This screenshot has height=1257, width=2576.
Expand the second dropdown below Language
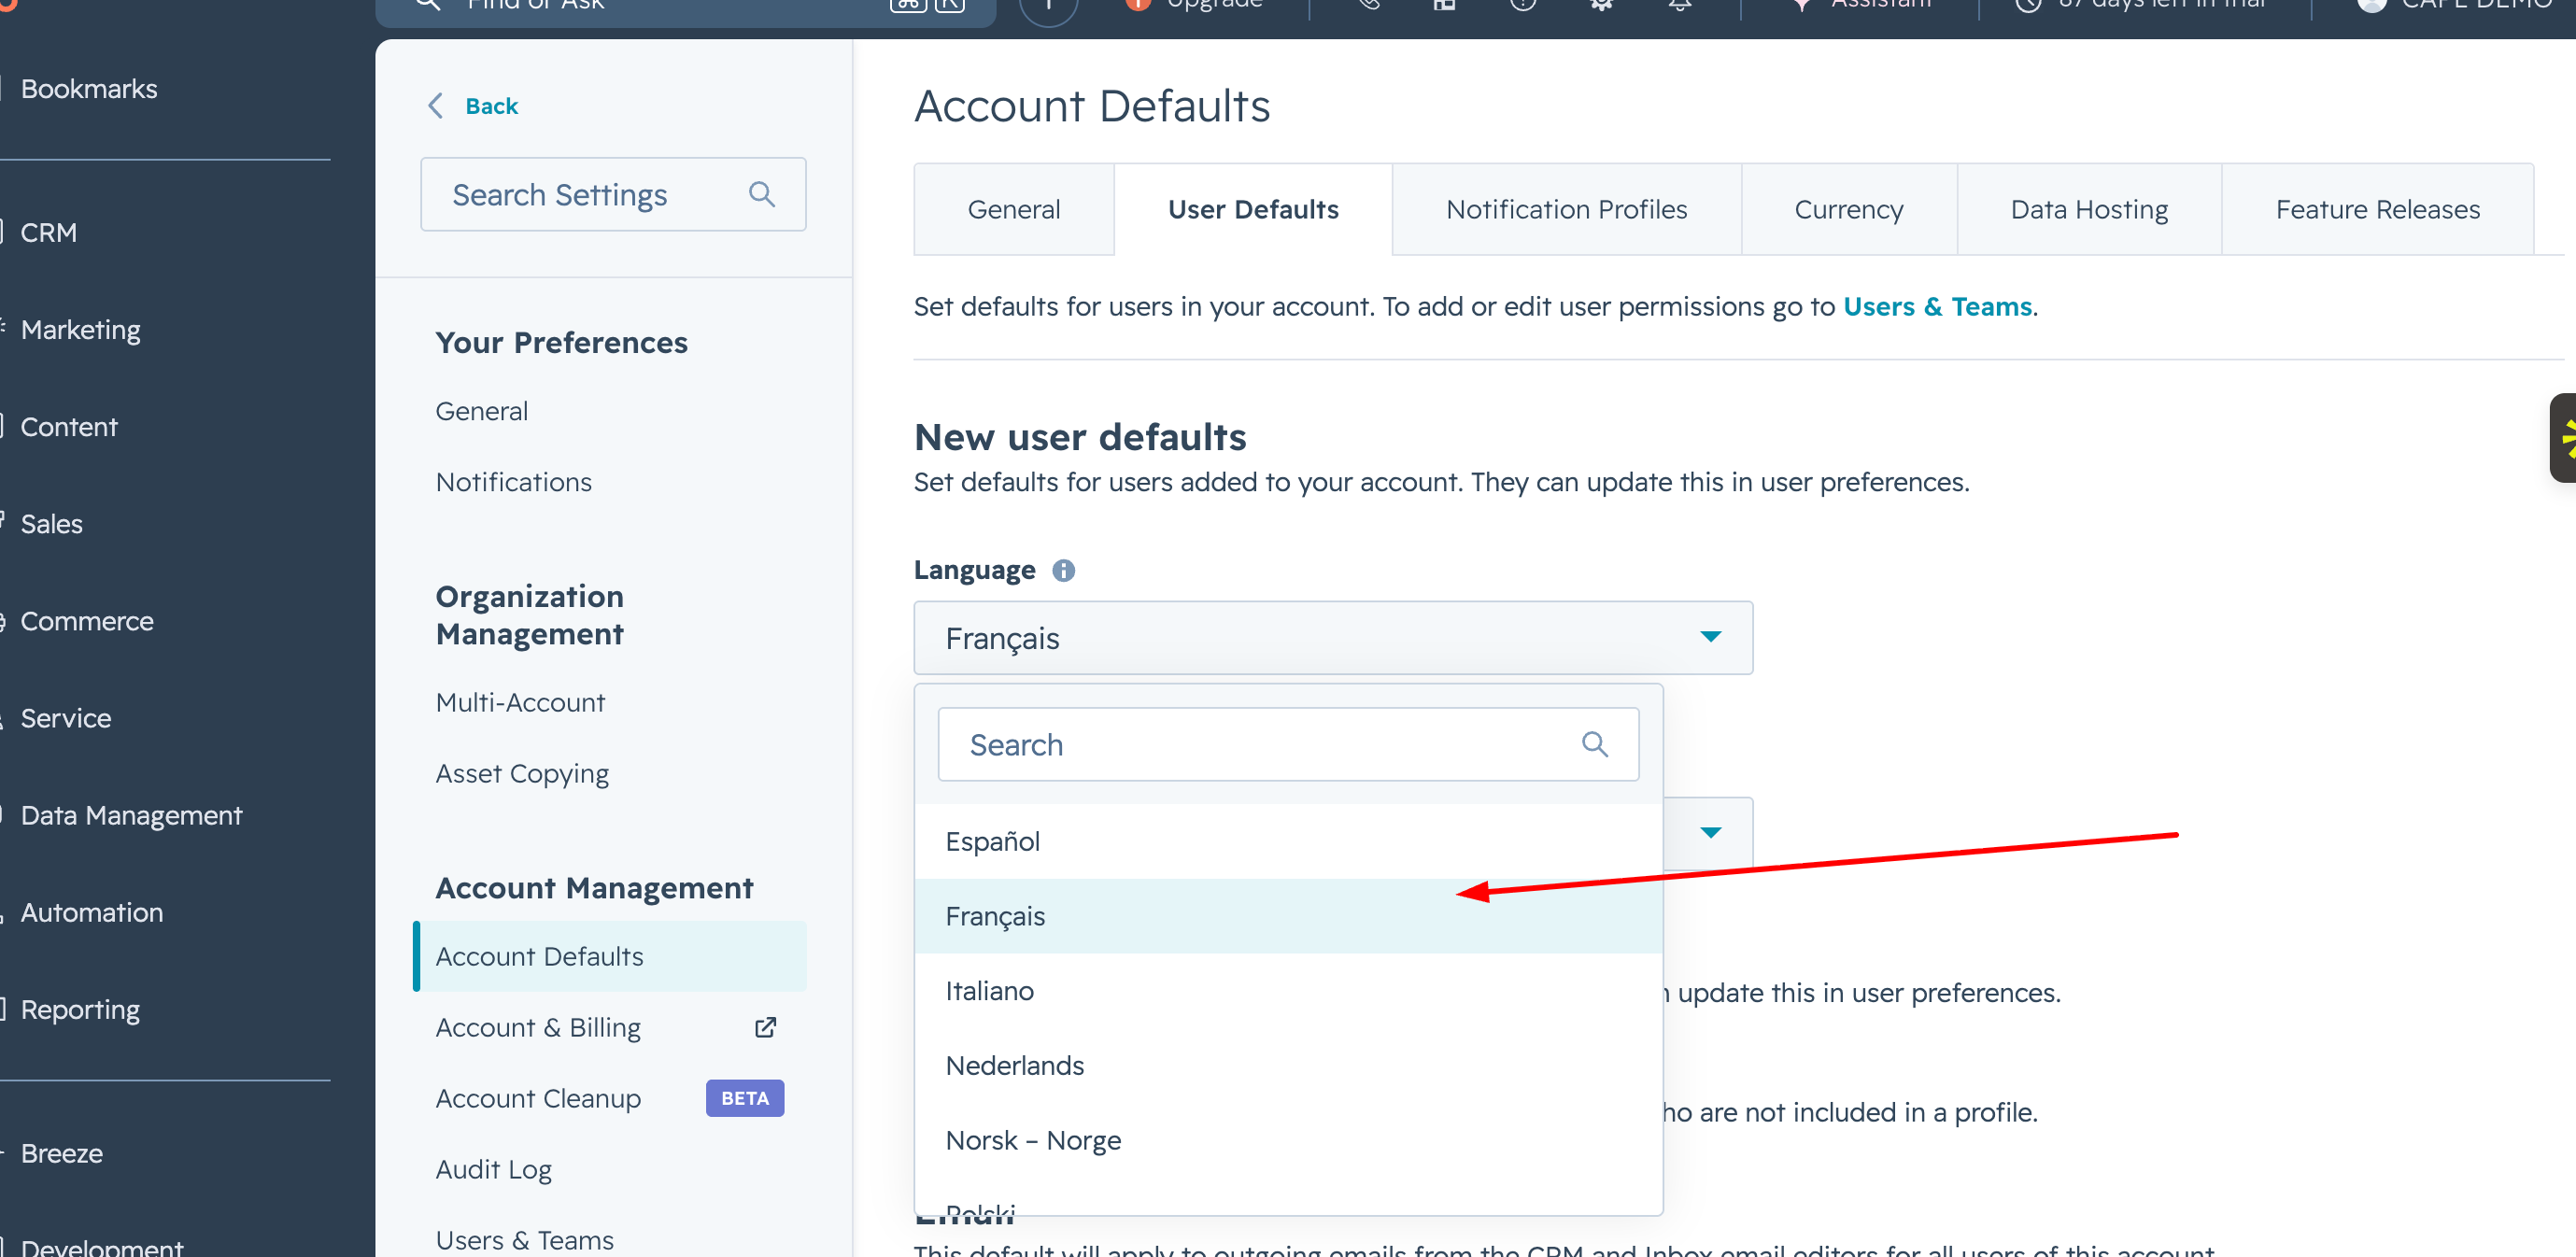(x=1710, y=832)
